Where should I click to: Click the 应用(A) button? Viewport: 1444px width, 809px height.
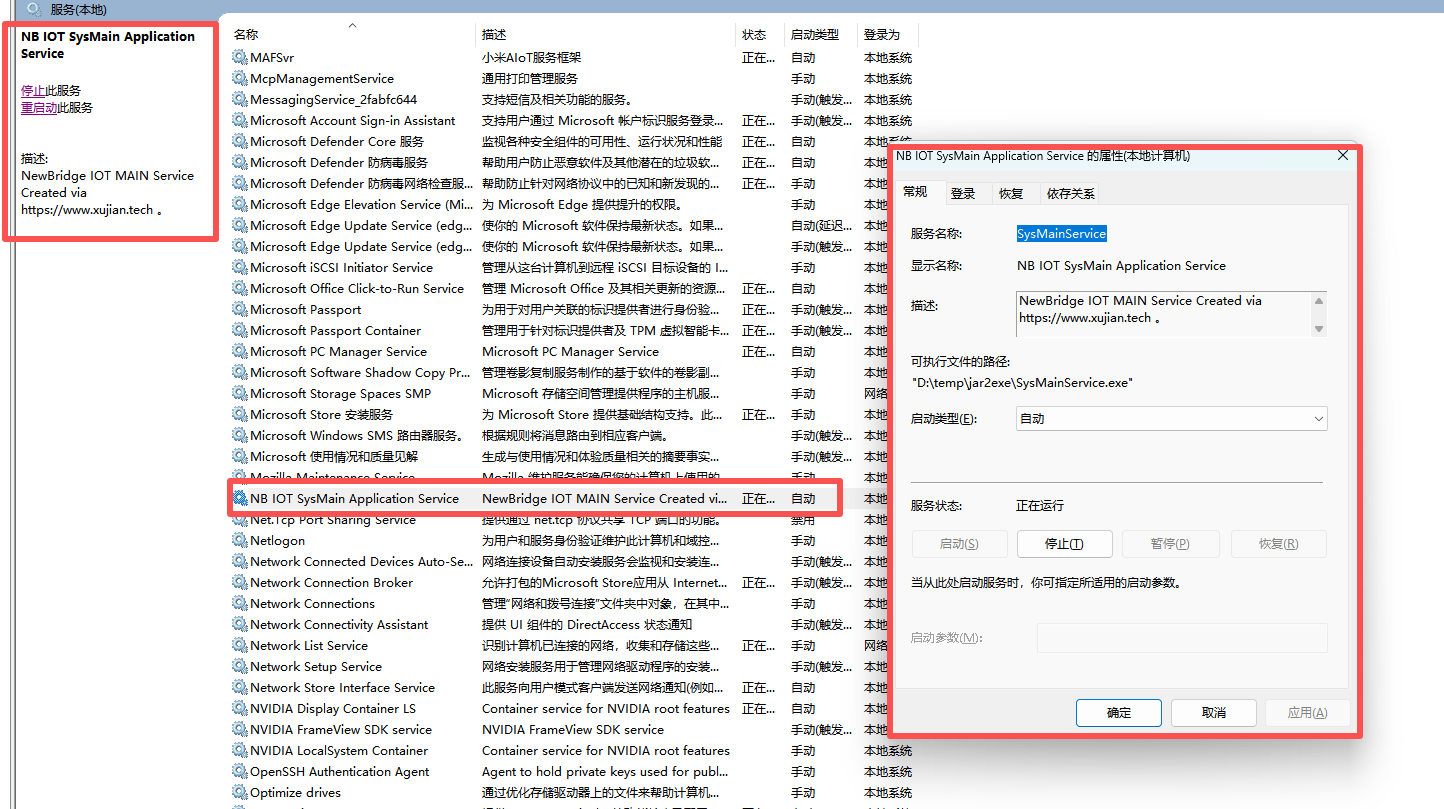click(x=1308, y=713)
